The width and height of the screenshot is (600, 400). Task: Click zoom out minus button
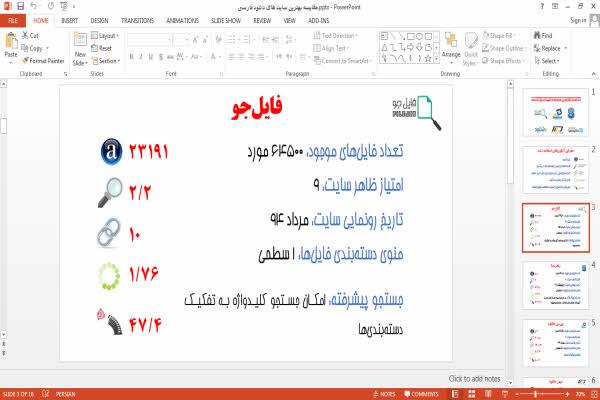[x=517, y=394]
